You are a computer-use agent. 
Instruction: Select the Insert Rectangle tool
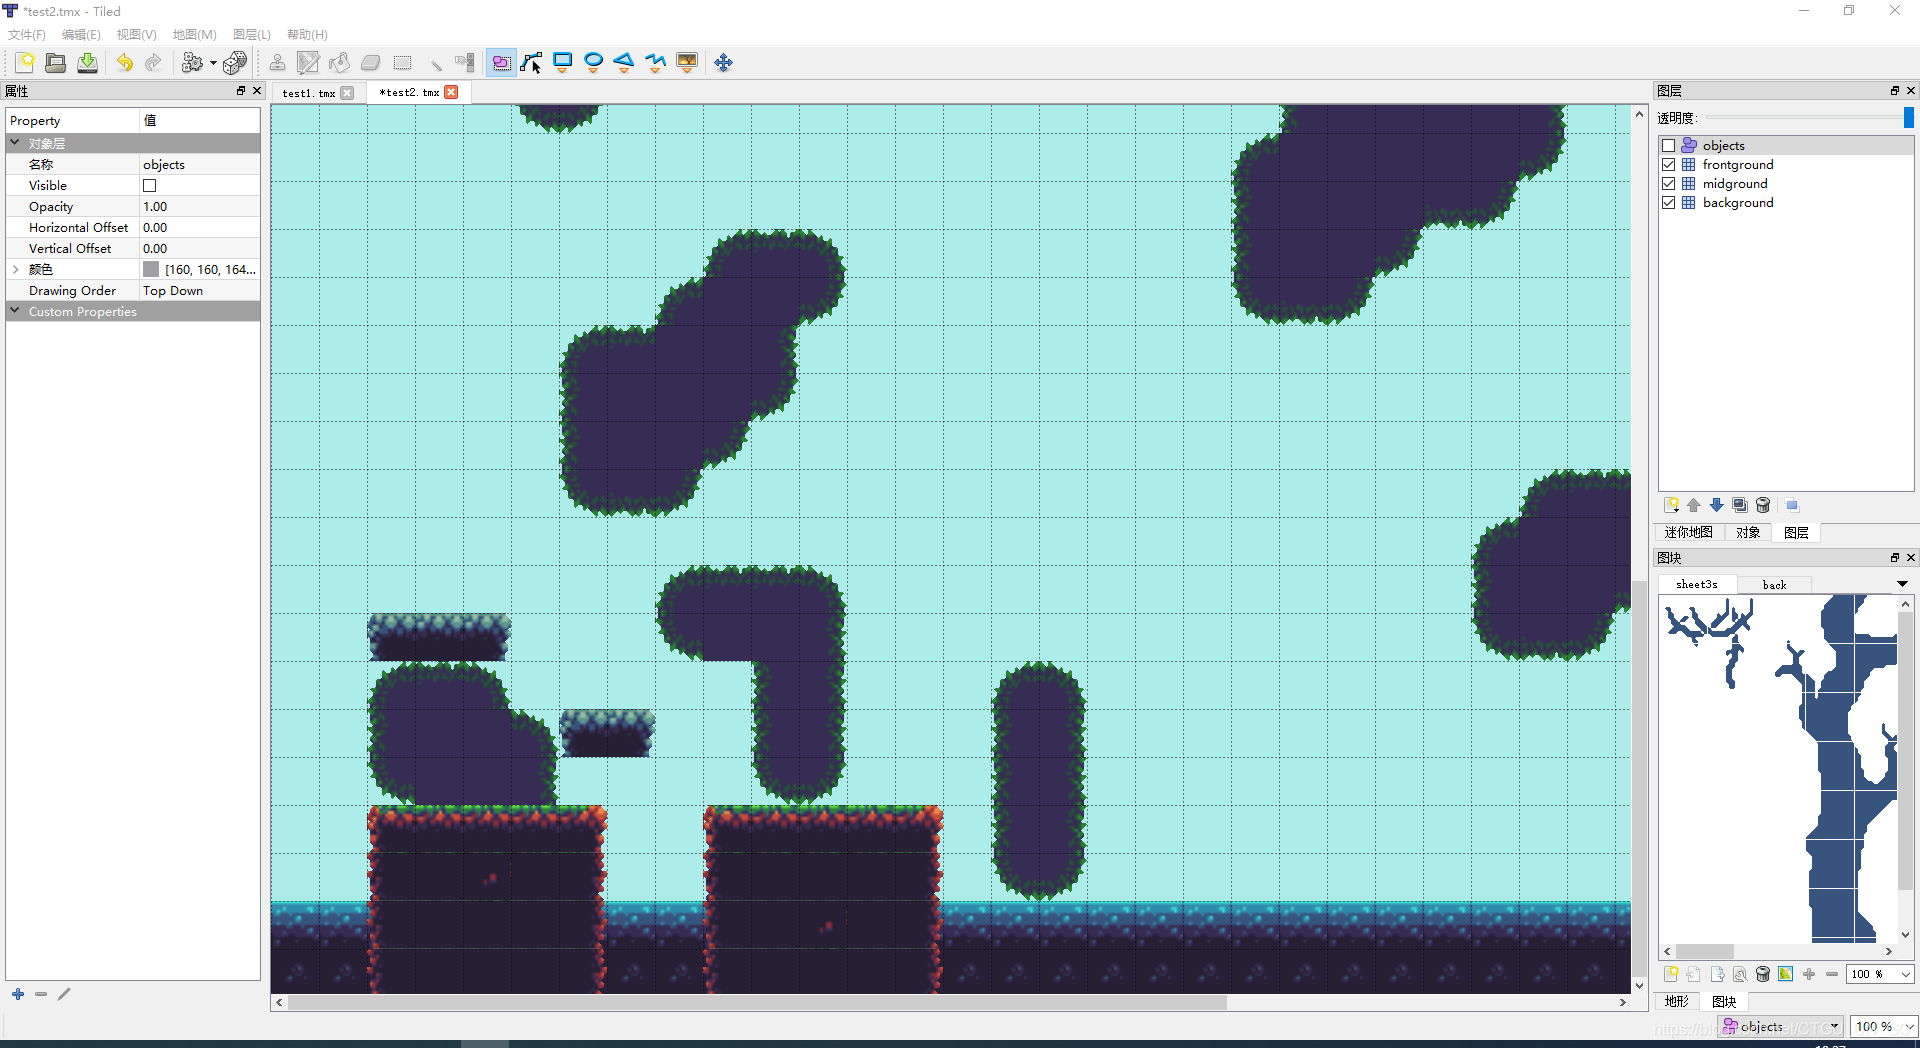pyautogui.click(x=563, y=63)
